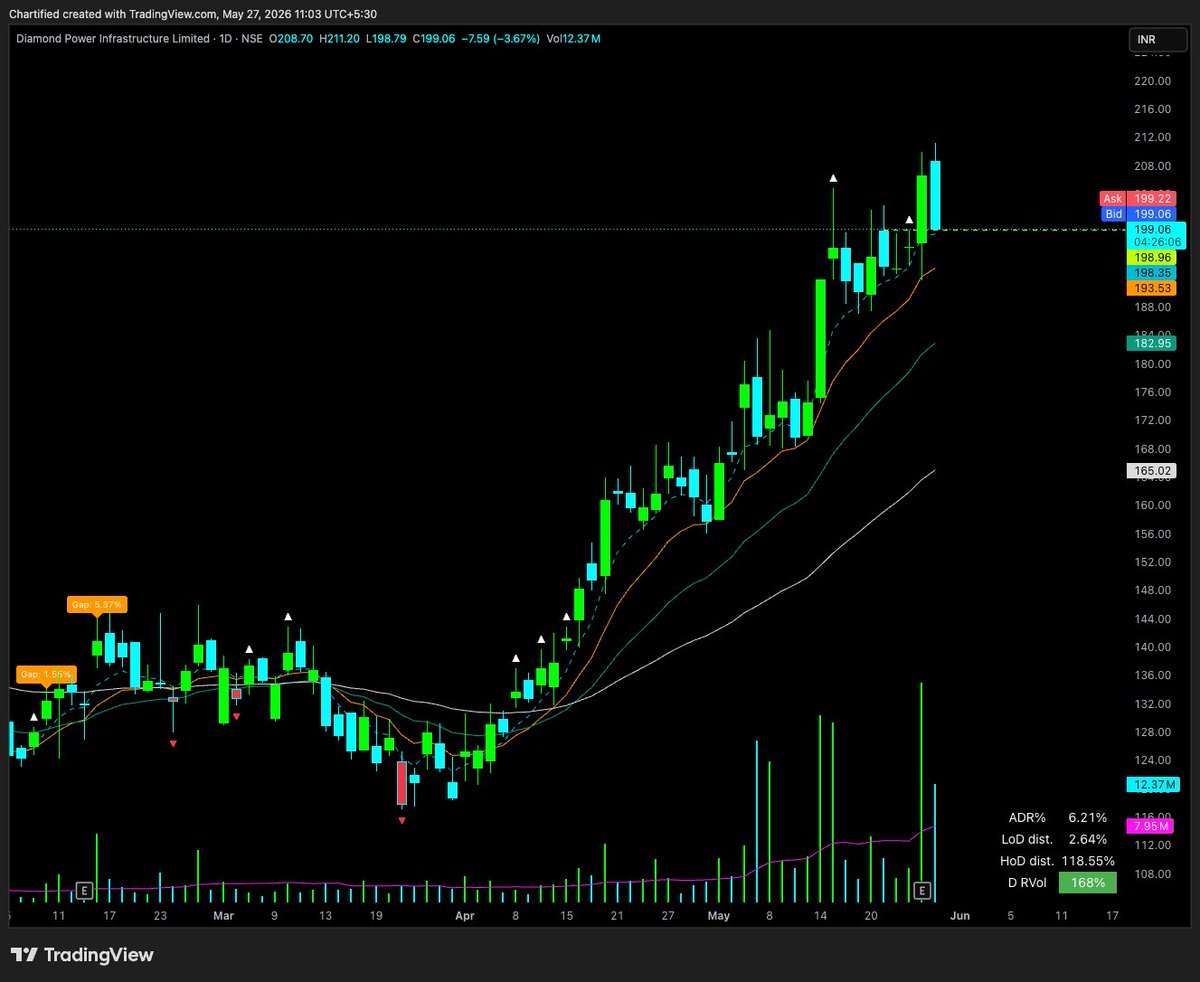Image resolution: width=1200 pixels, height=982 pixels.
Task: Click the Apr label on date axis
Action: point(464,914)
